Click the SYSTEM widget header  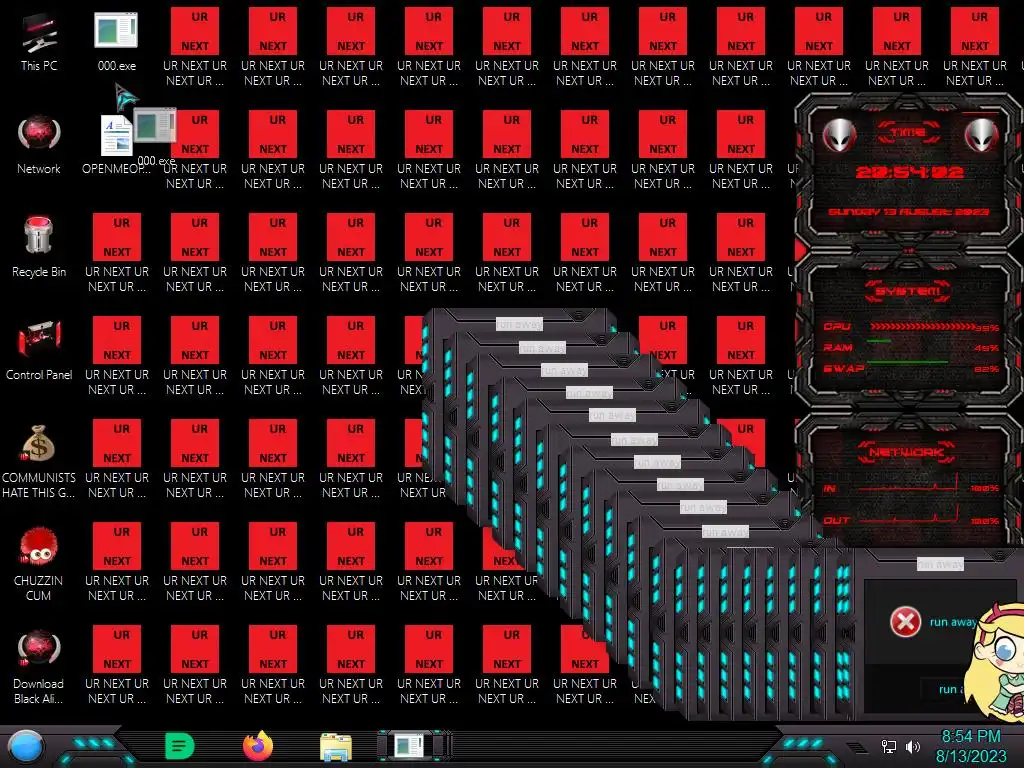tap(908, 291)
